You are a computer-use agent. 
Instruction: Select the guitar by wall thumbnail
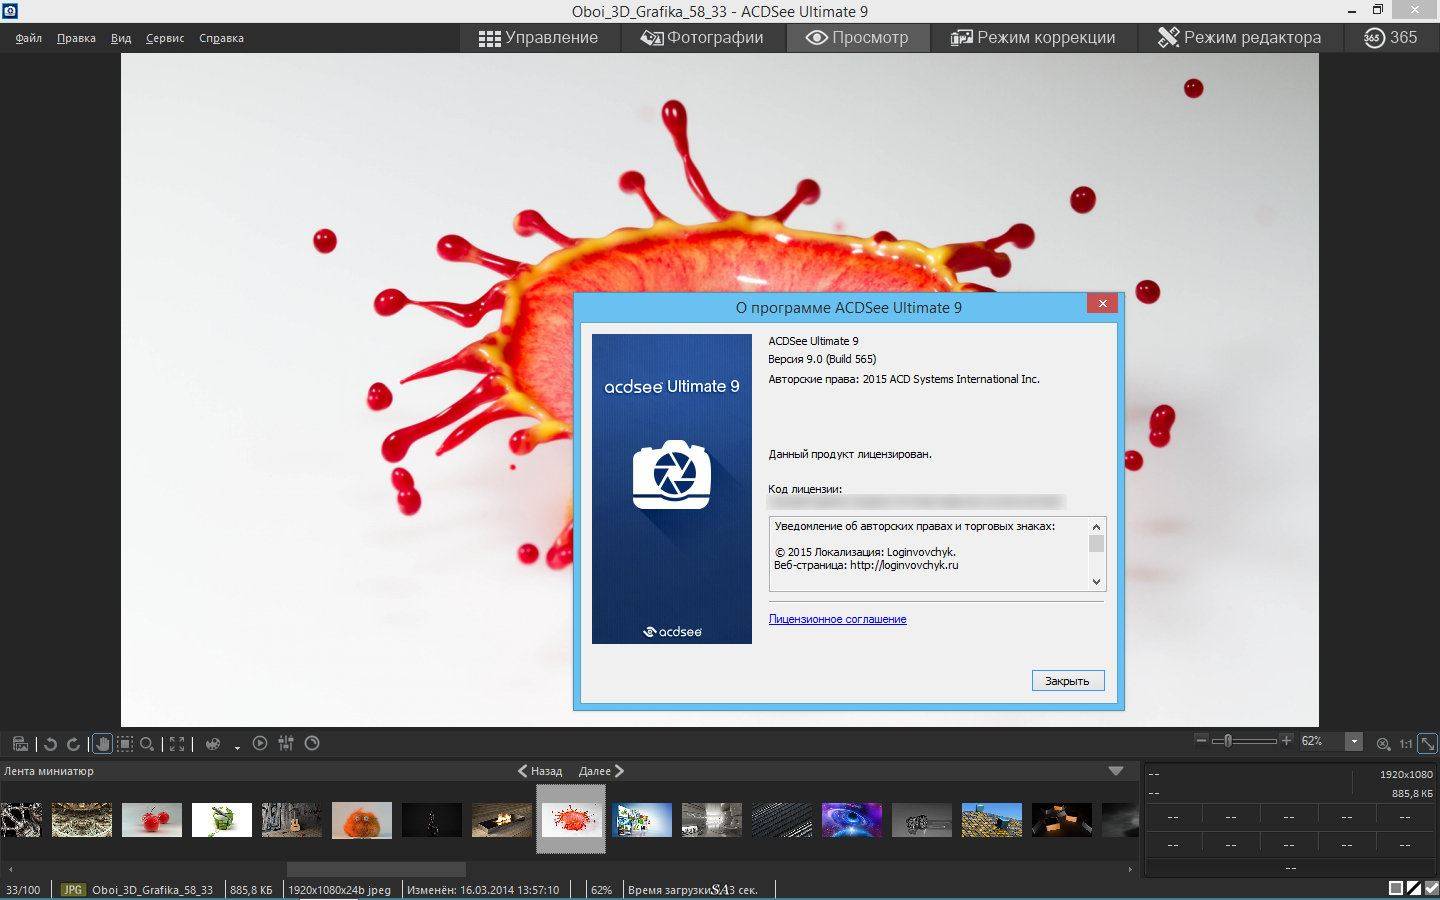click(292, 819)
